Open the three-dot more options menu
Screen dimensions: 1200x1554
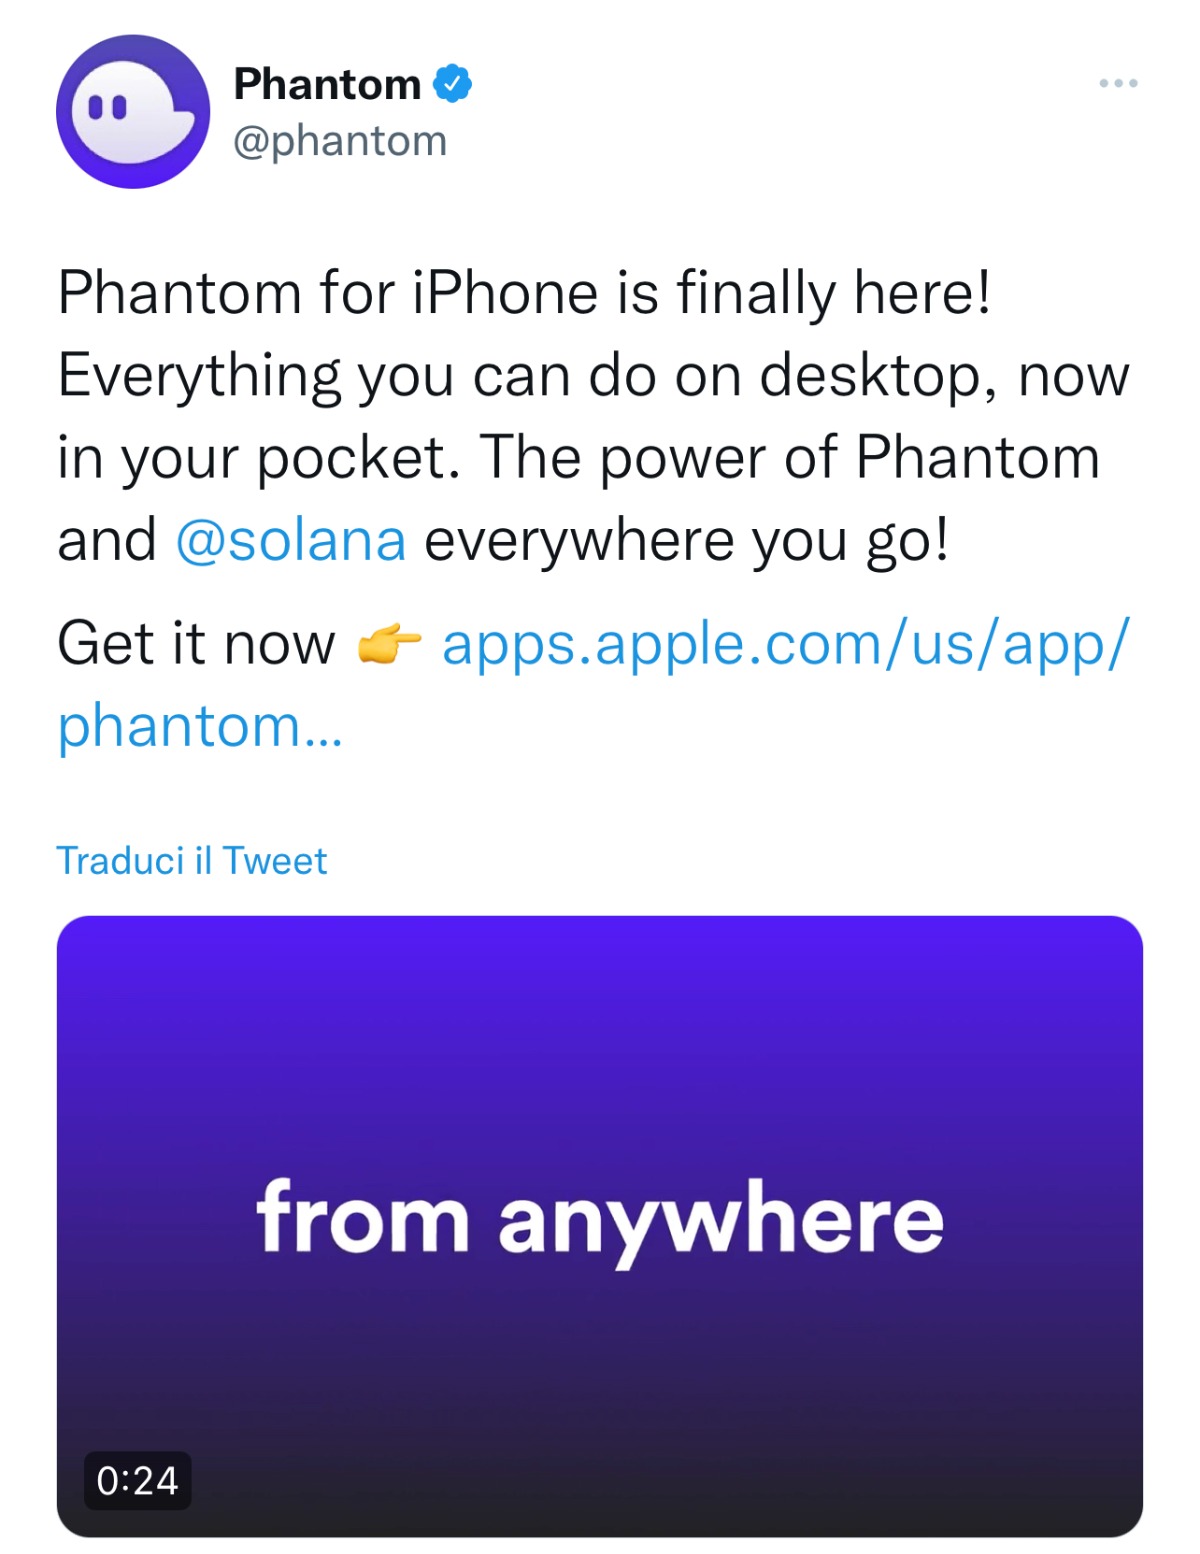[1118, 83]
